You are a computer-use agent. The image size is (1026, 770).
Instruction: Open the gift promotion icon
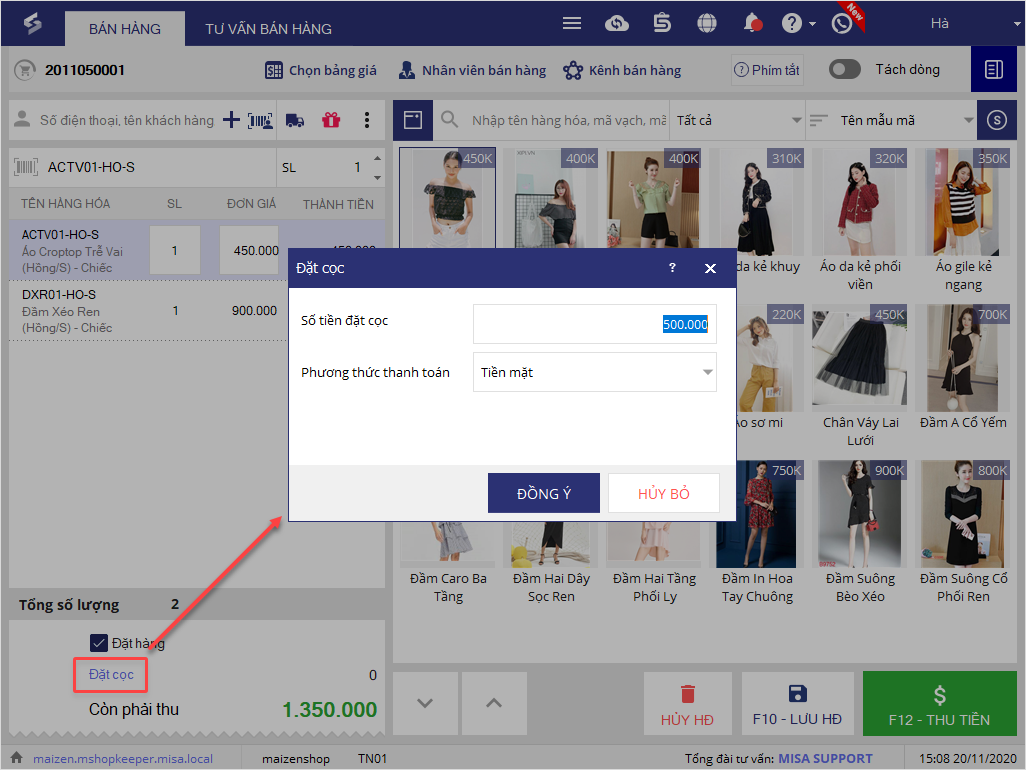tap(331, 120)
